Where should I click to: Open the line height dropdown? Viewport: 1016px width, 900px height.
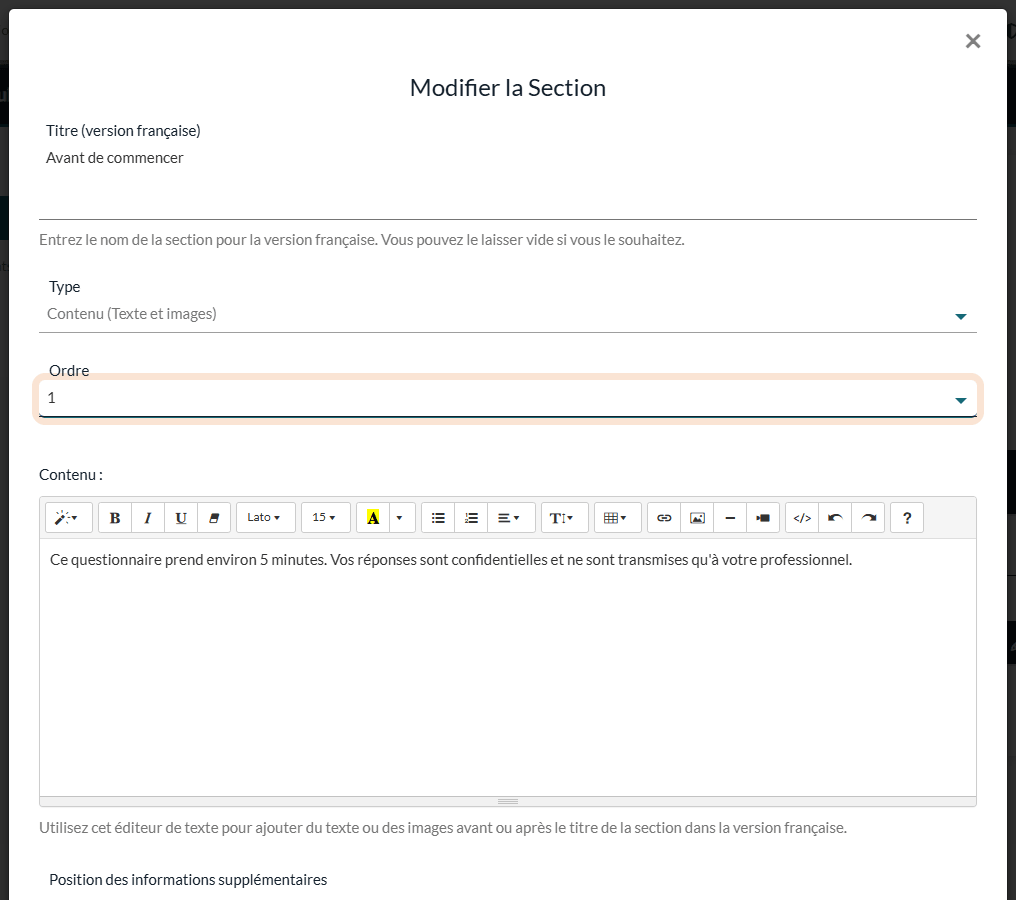[x=564, y=518]
